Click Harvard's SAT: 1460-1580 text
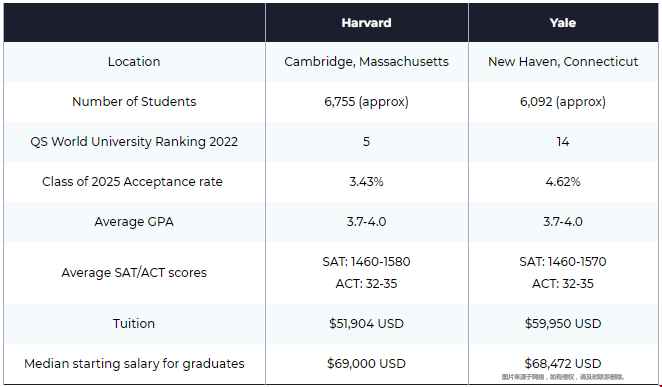This screenshot has height=387, width=662. point(366,262)
